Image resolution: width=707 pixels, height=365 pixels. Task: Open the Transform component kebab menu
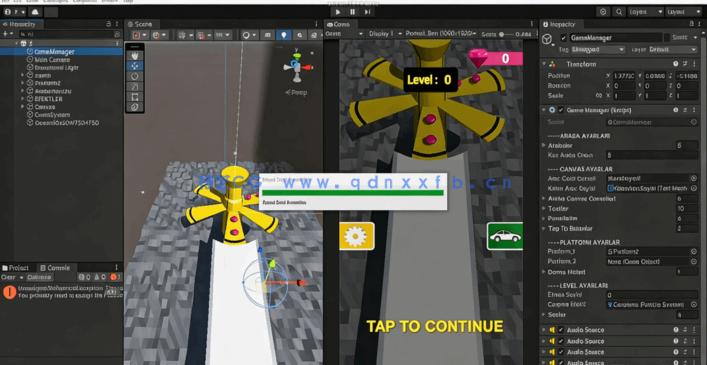[x=695, y=64]
